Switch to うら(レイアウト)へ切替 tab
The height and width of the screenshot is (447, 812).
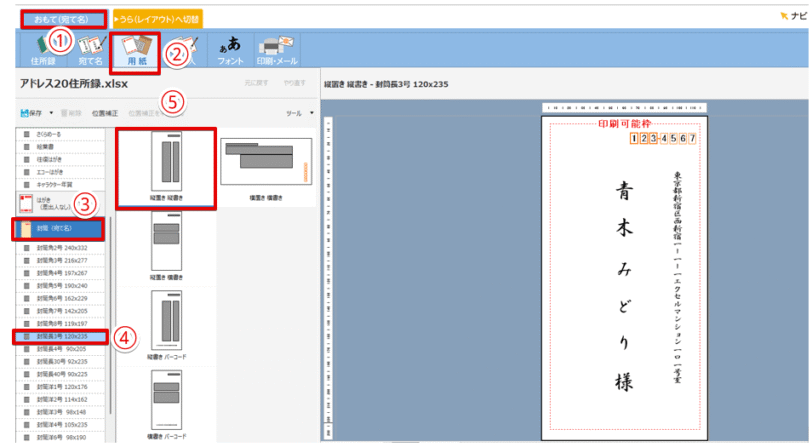click(157, 18)
